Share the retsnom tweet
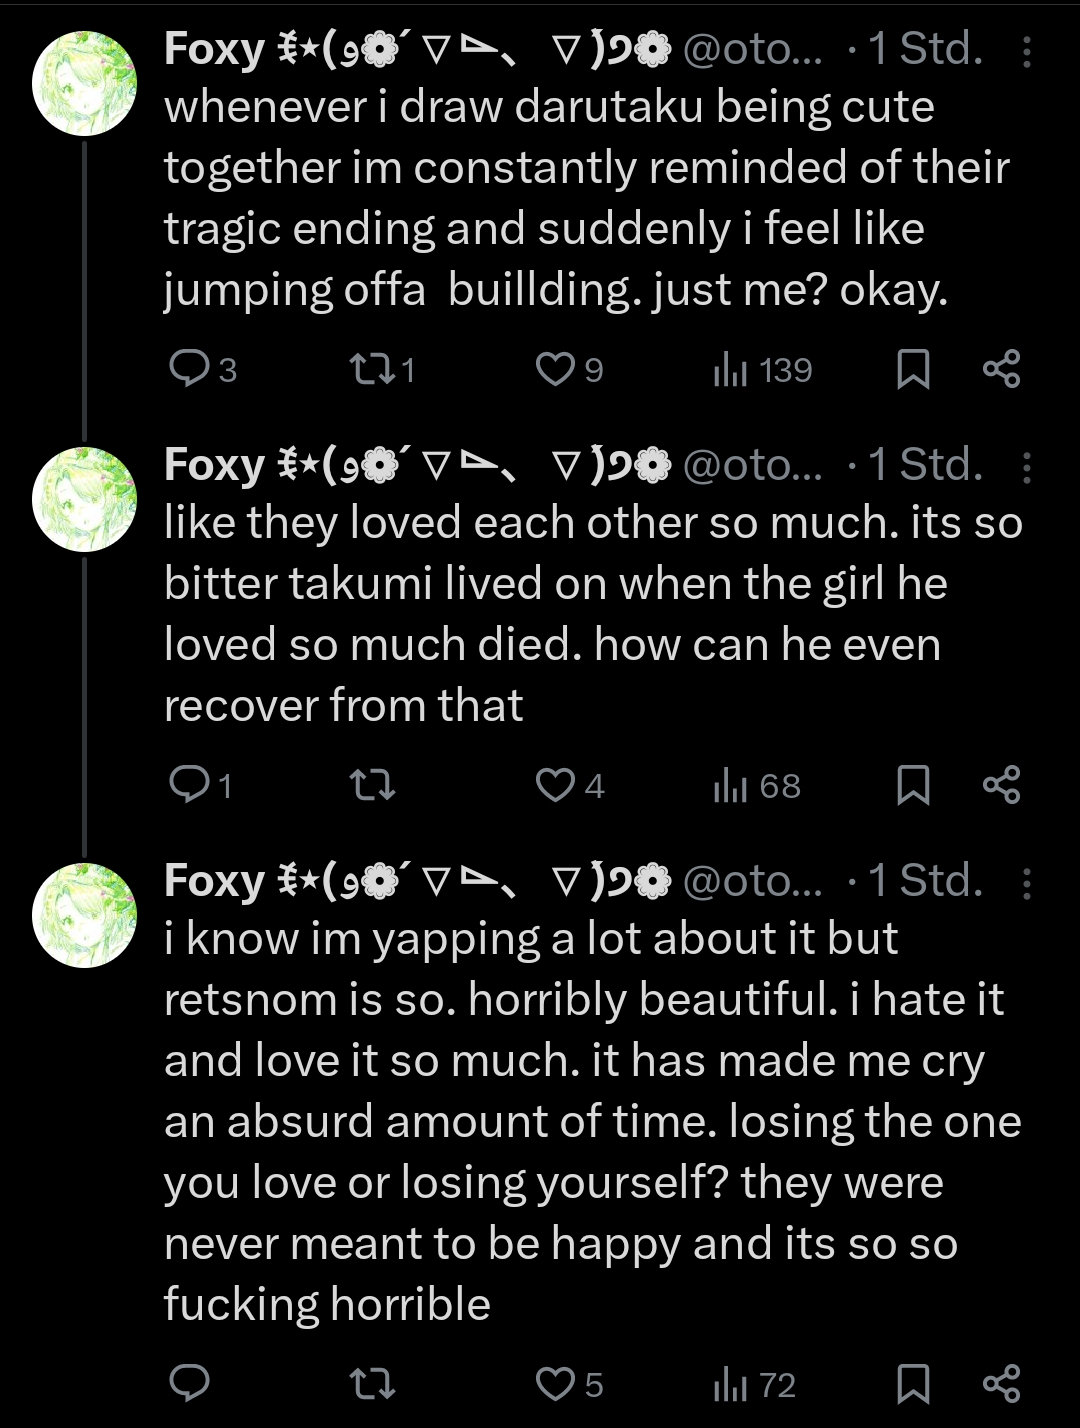 point(1001,1383)
